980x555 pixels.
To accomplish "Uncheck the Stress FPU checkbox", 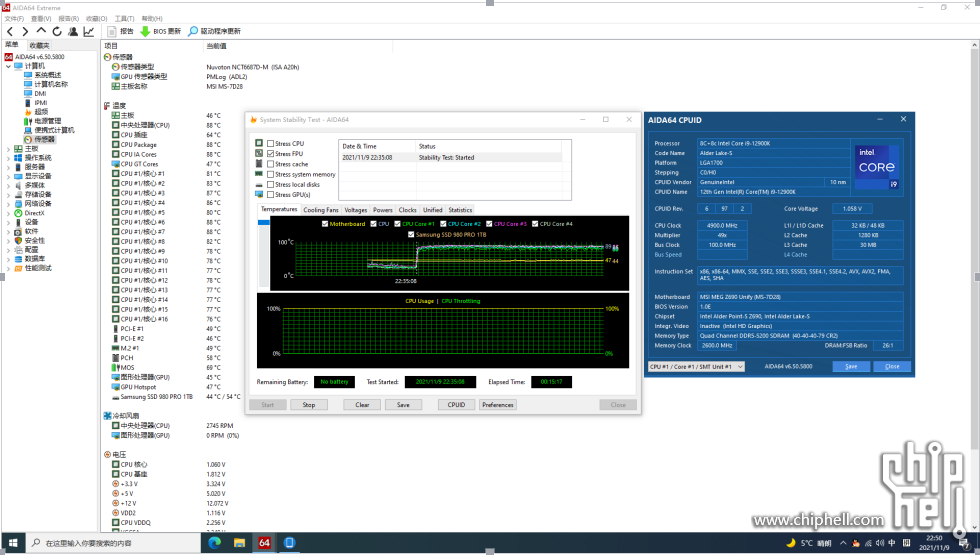I will tap(271, 154).
